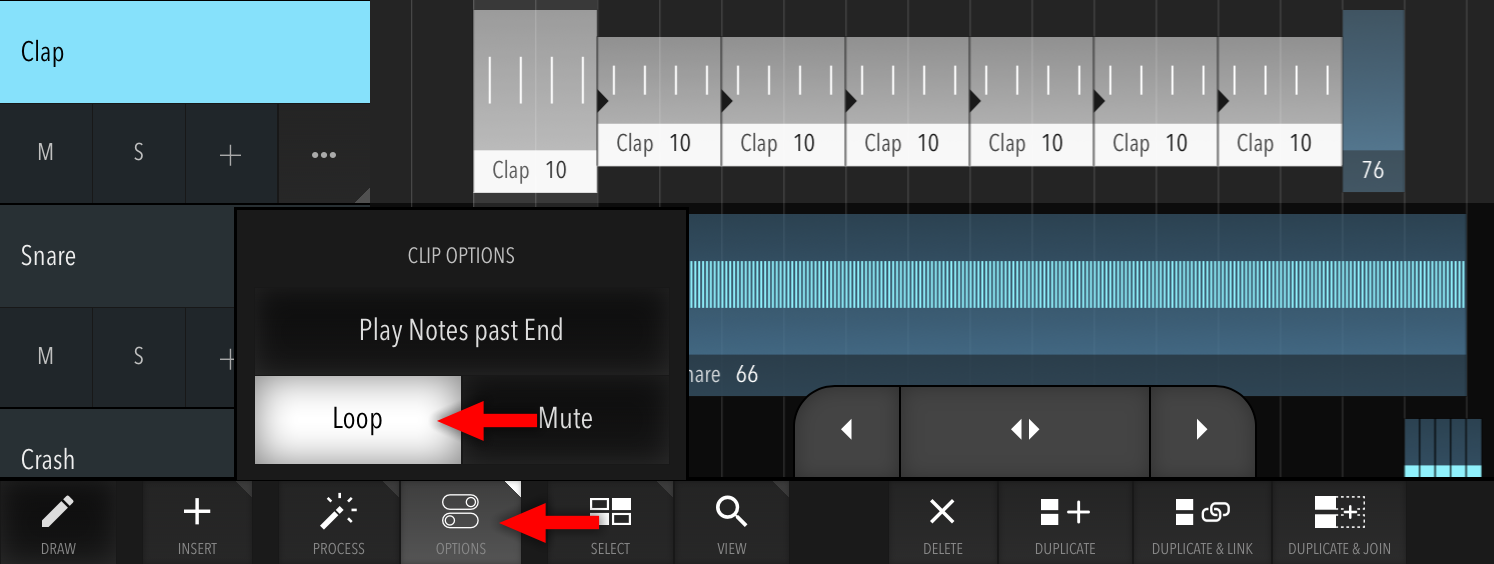Mute the Clap track
The height and width of the screenshot is (564, 1494).
tap(46, 154)
